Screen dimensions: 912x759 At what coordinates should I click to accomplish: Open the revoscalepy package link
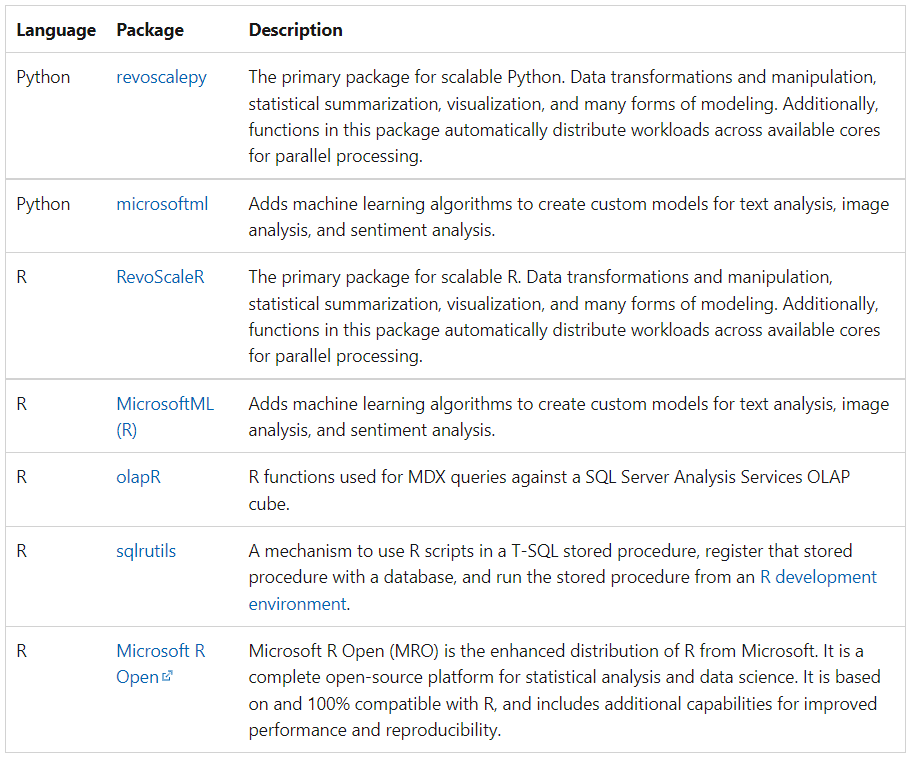point(161,77)
